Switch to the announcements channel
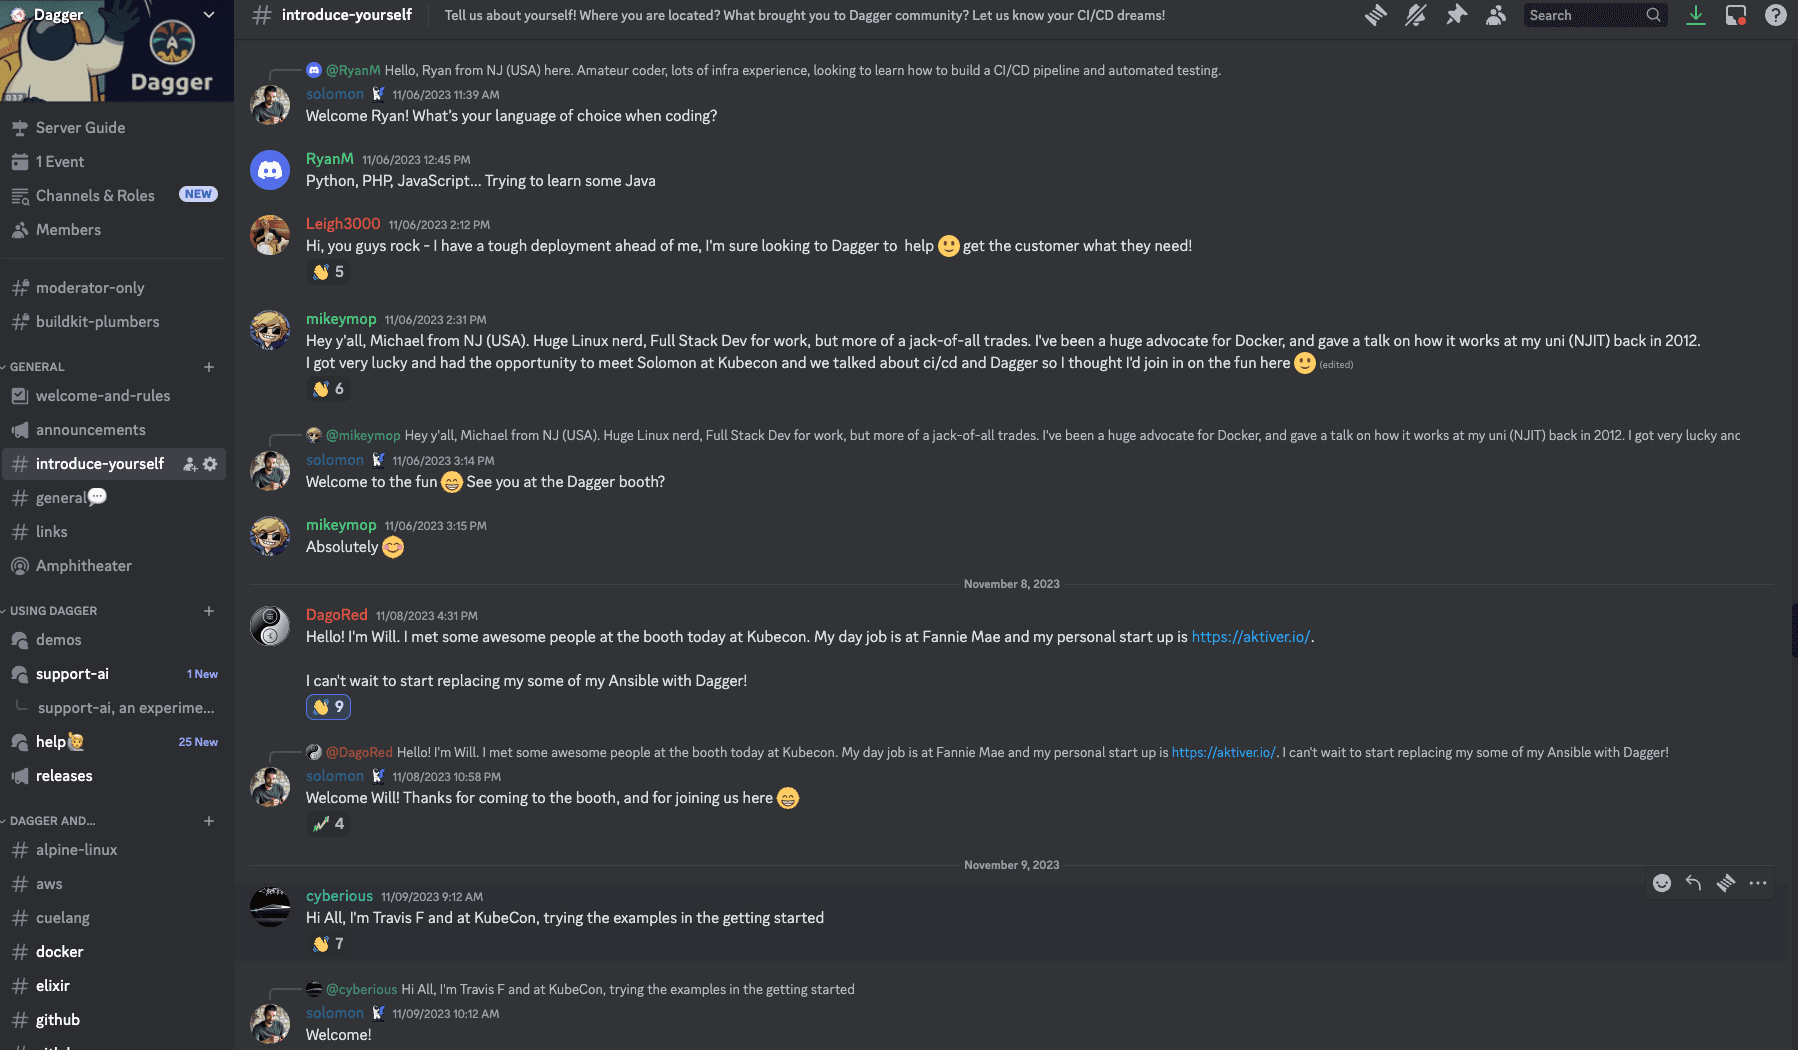The width and height of the screenshot is (1798, 1050). [90, 430]
